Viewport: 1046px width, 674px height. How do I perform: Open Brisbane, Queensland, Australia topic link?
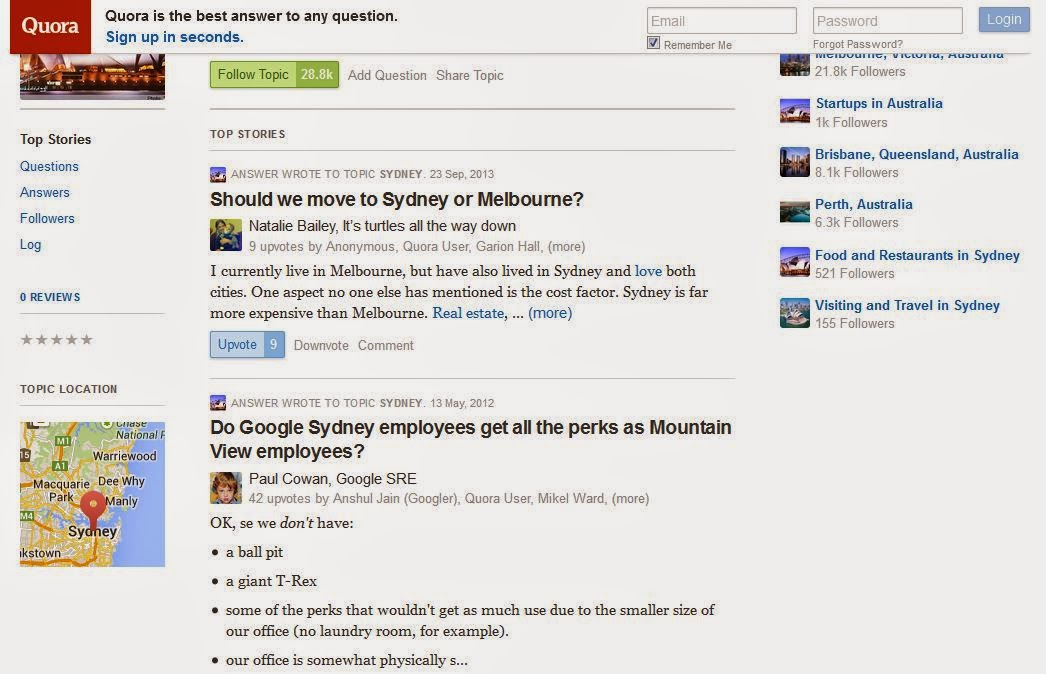tap(917, 154)
